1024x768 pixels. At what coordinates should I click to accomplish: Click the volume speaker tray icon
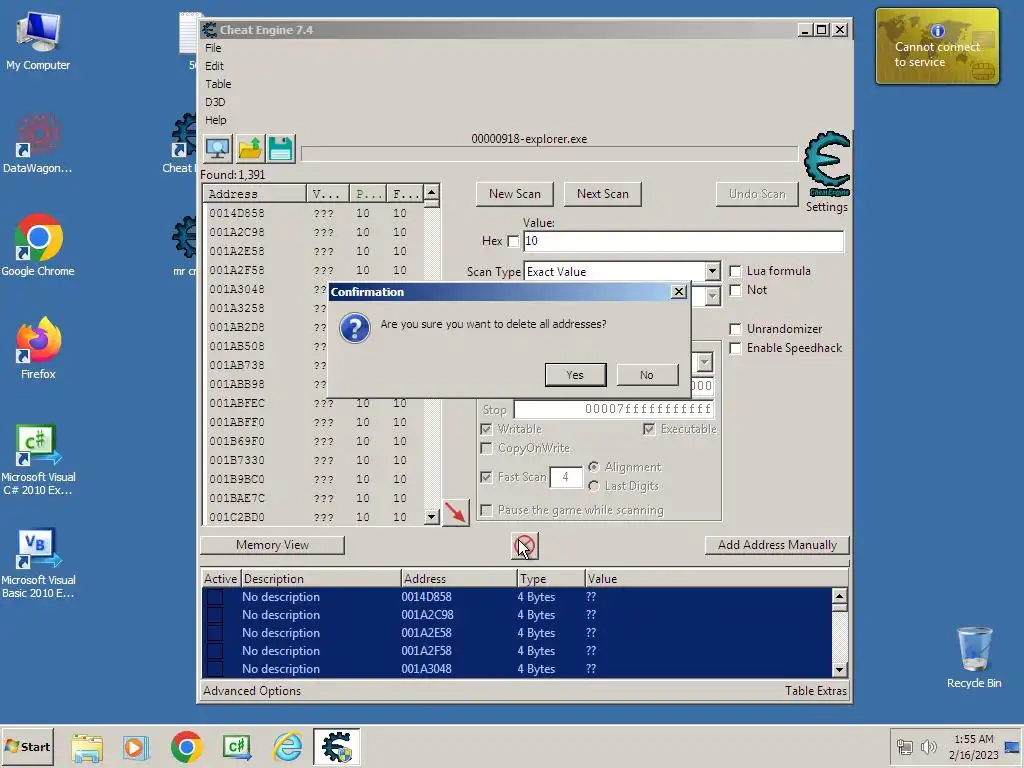928,746
